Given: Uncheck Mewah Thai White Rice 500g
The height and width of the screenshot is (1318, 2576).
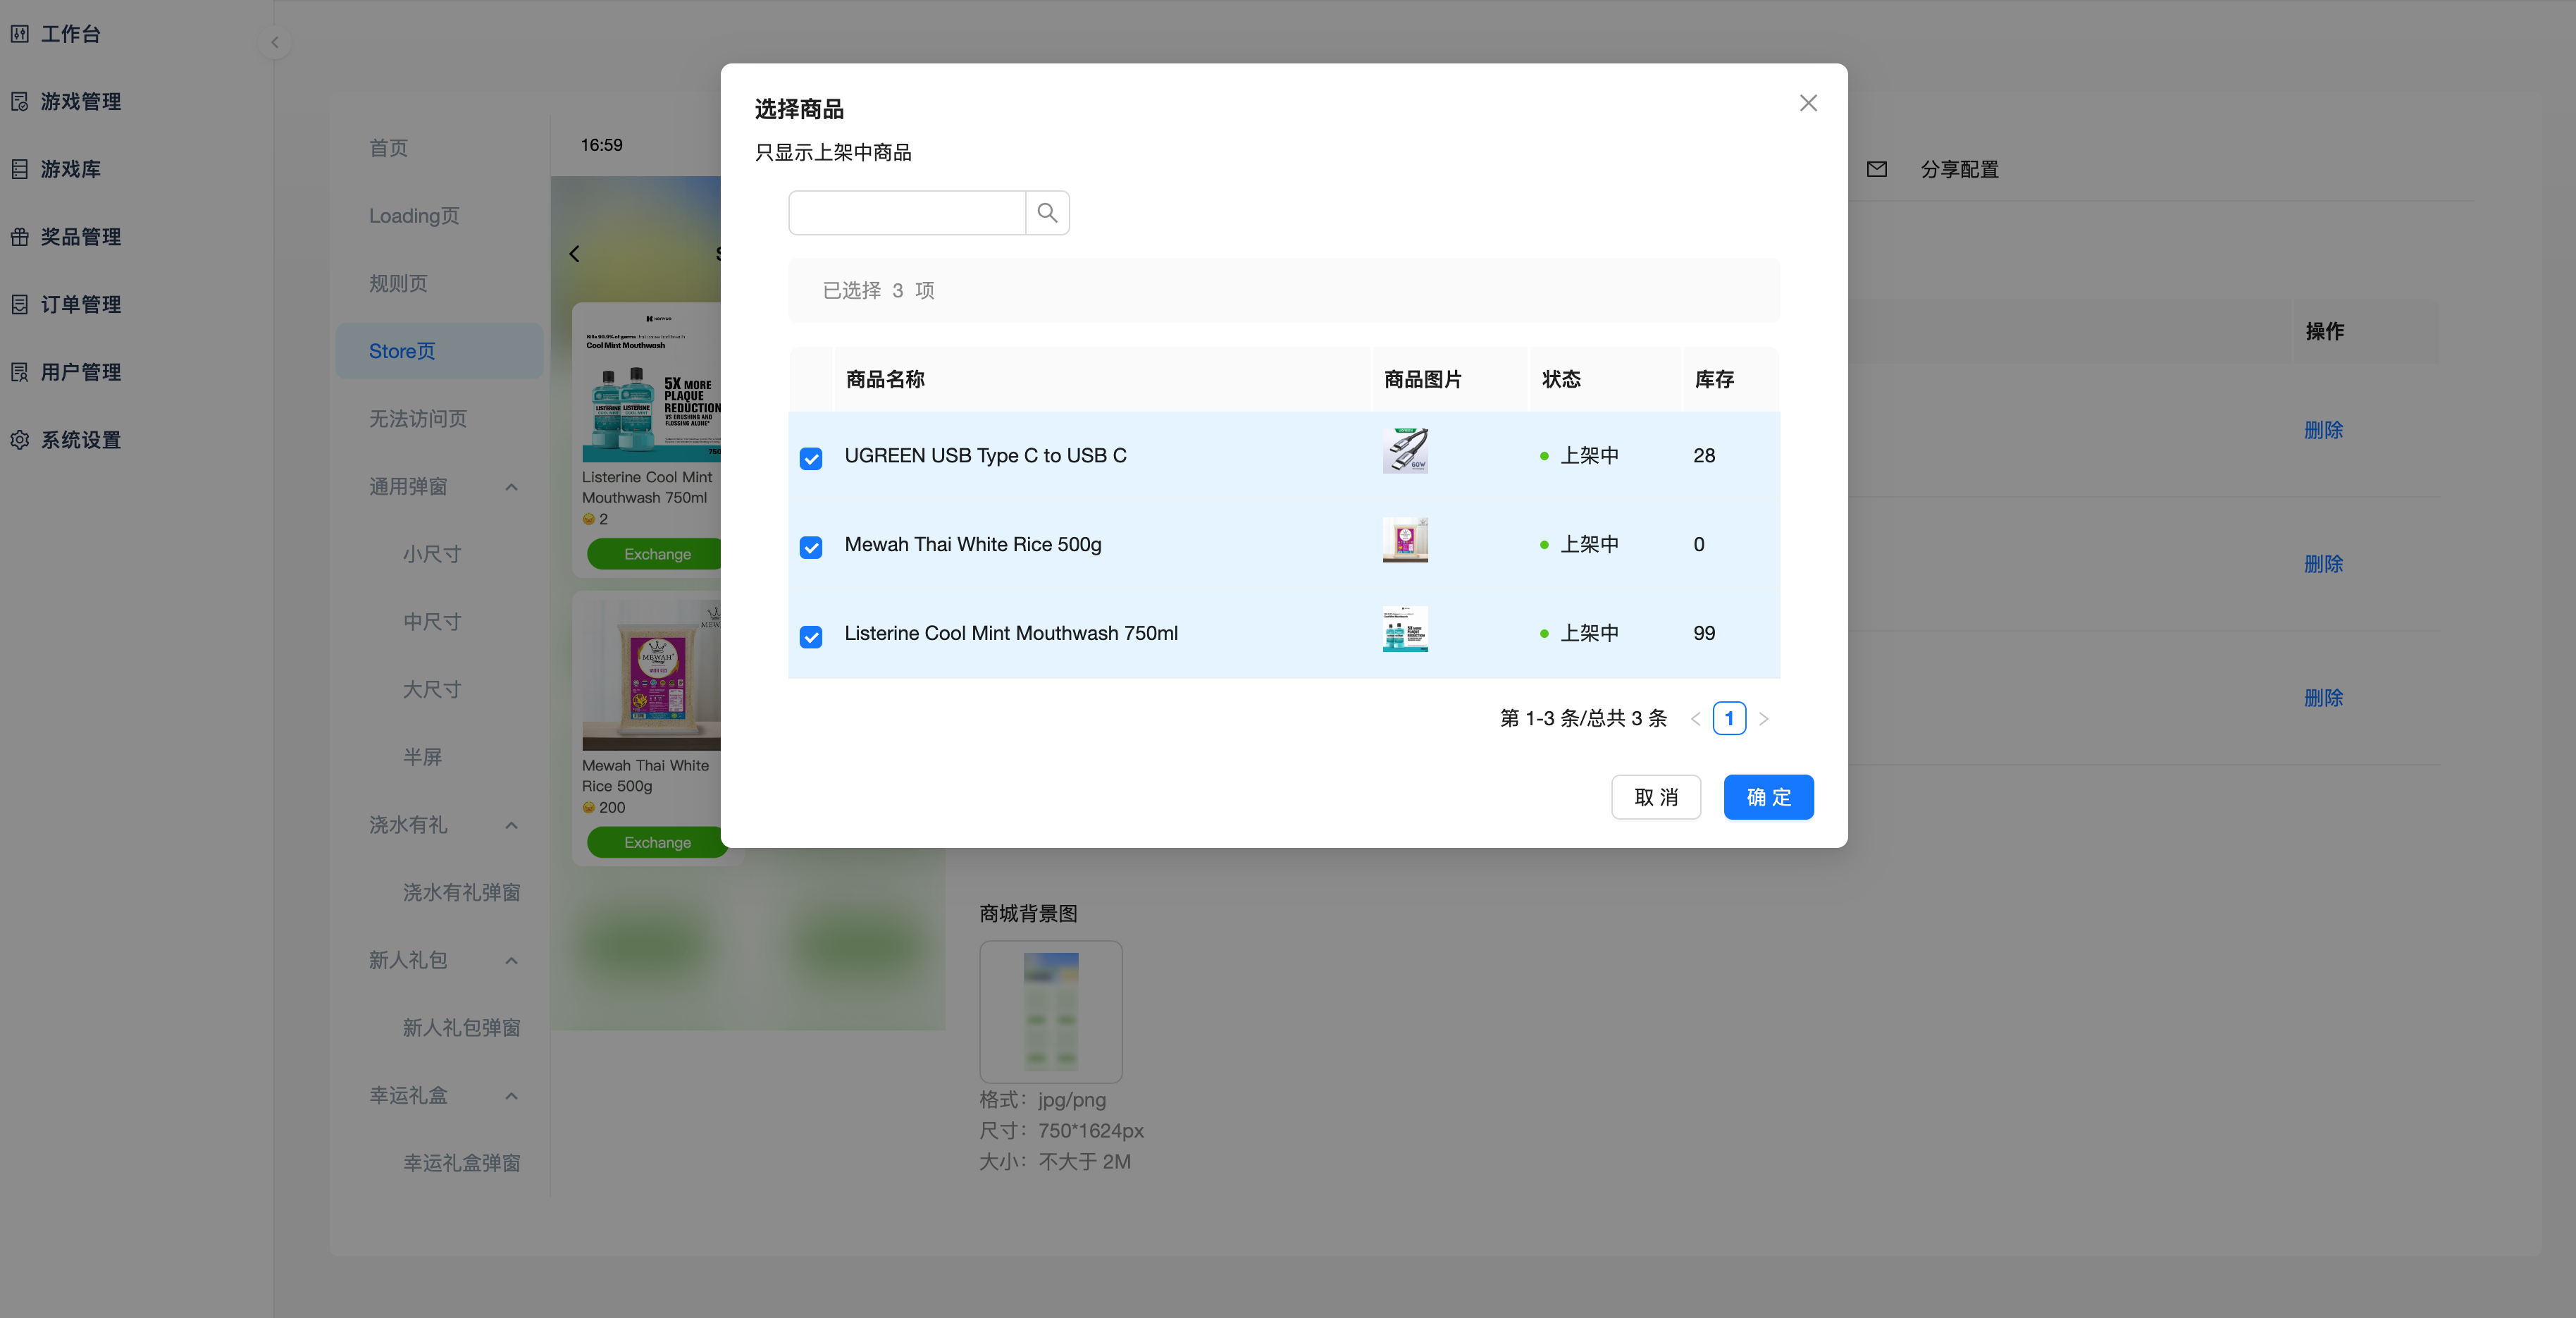Looking at the screenshot, I should point(811,547).
